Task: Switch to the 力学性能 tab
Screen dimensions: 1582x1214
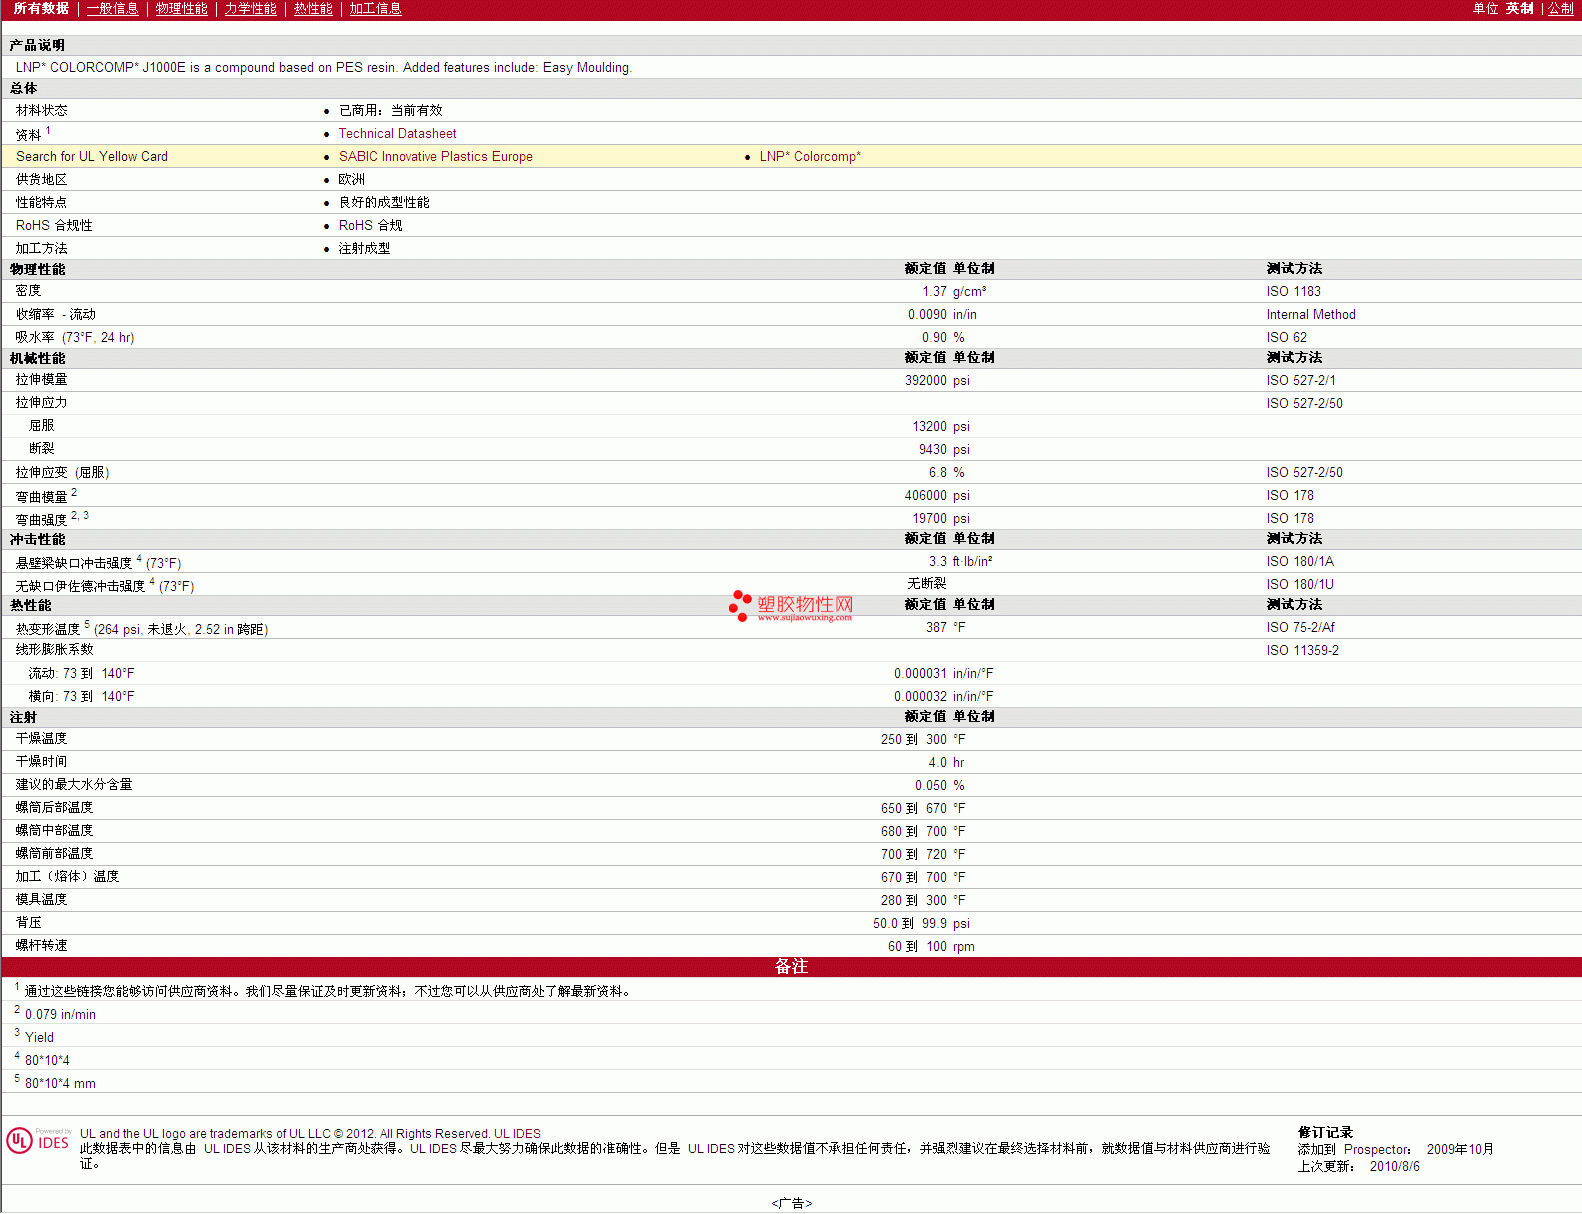Action: tap(250, 8)
